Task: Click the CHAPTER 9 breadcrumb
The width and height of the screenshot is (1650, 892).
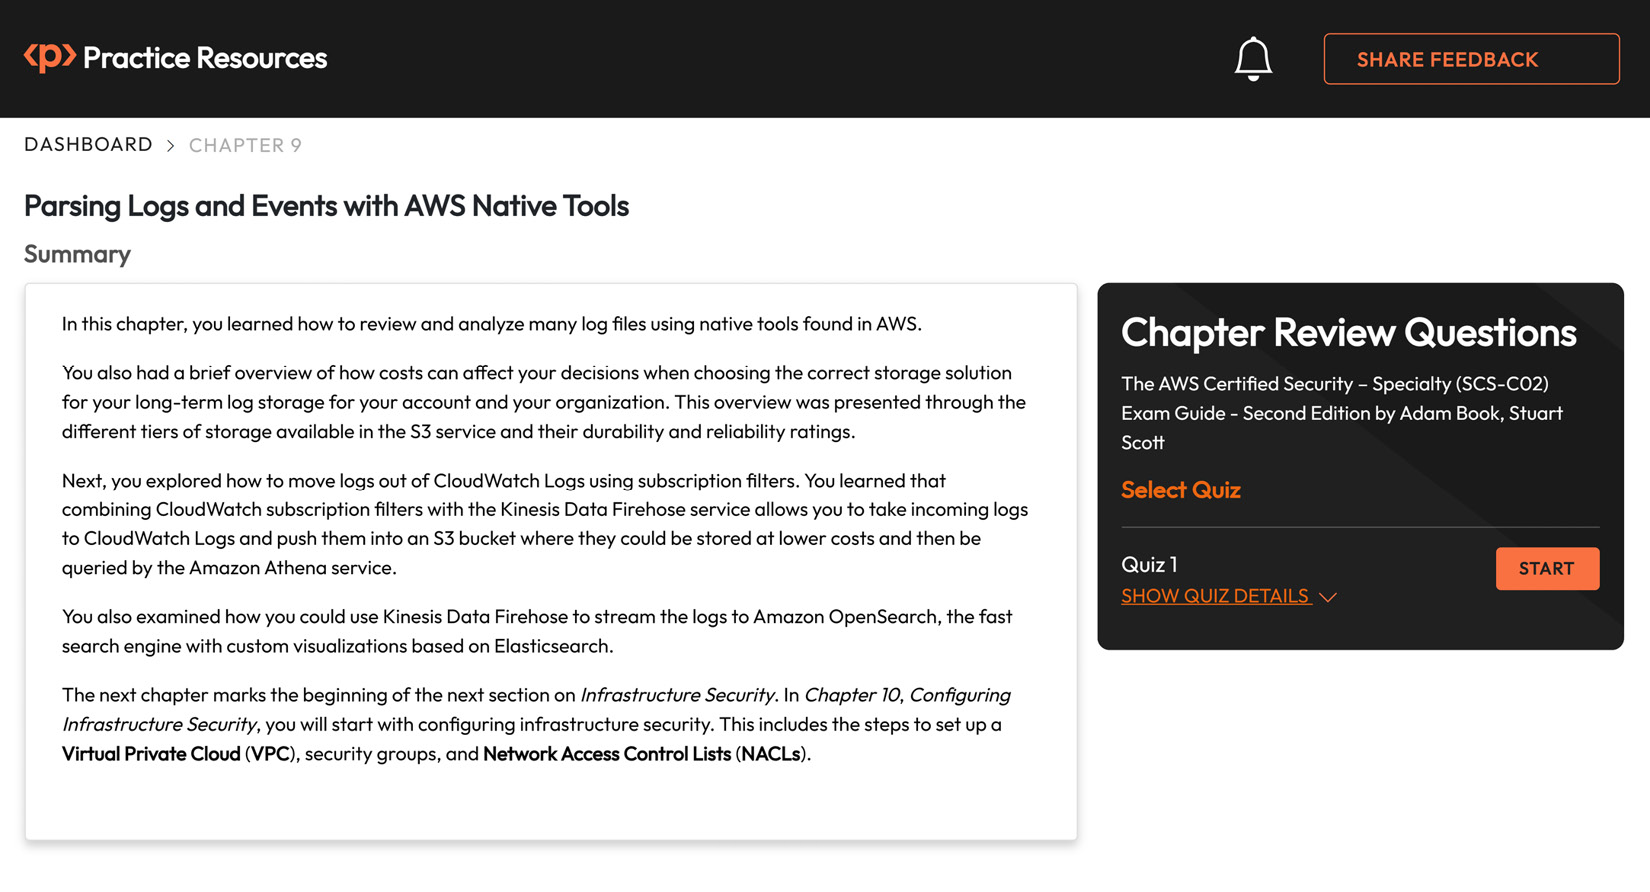Action: pyautogui.click(x=245, y=146)
